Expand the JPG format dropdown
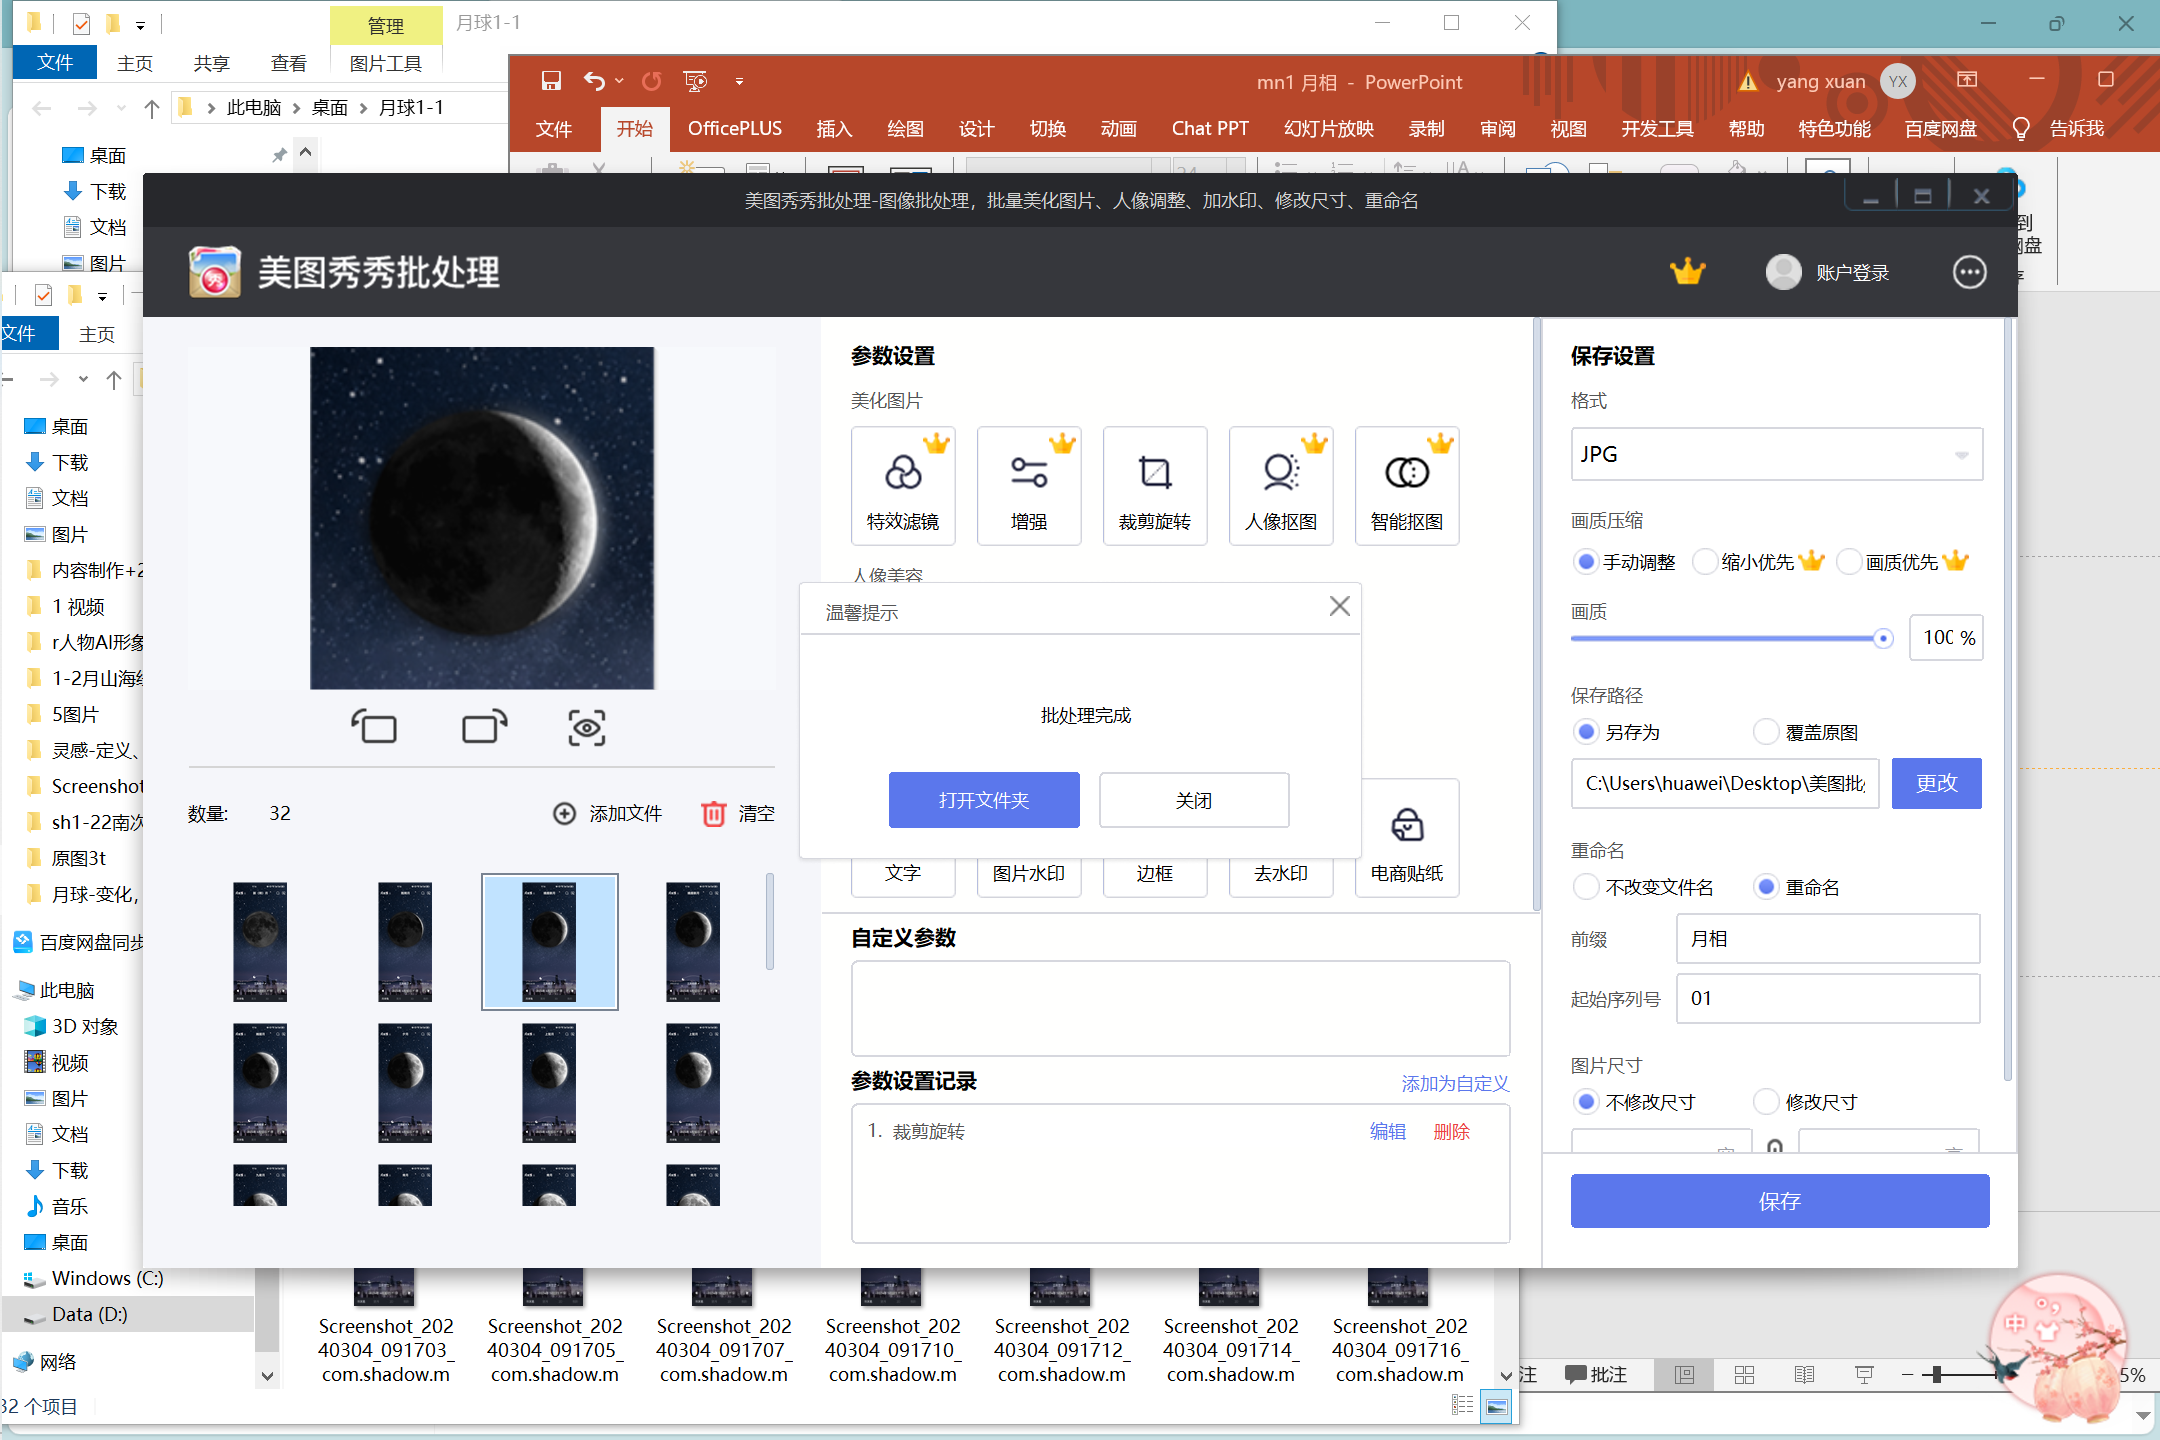Image resolution: width=2160 pixels, height=1440 pixels. [1961, 455]
